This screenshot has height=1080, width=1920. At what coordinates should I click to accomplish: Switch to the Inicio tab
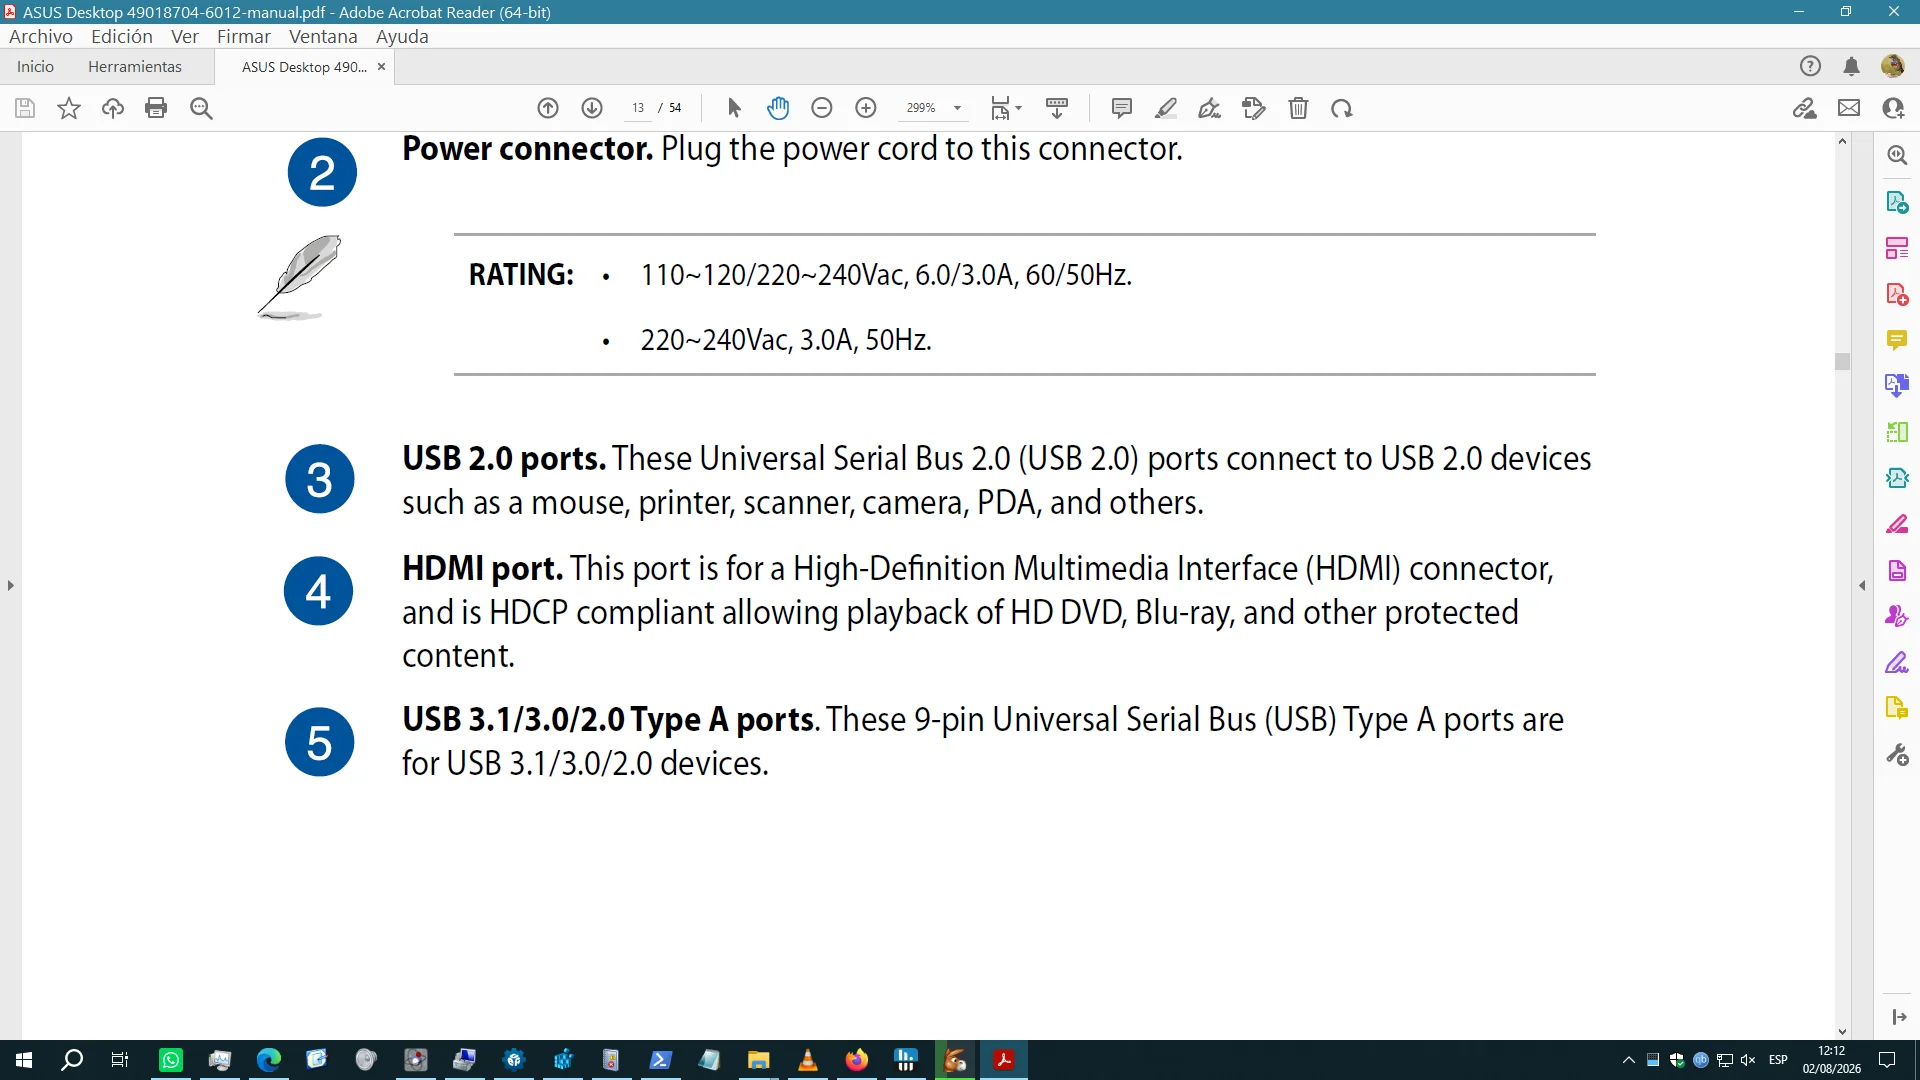(x=35, y=66)
